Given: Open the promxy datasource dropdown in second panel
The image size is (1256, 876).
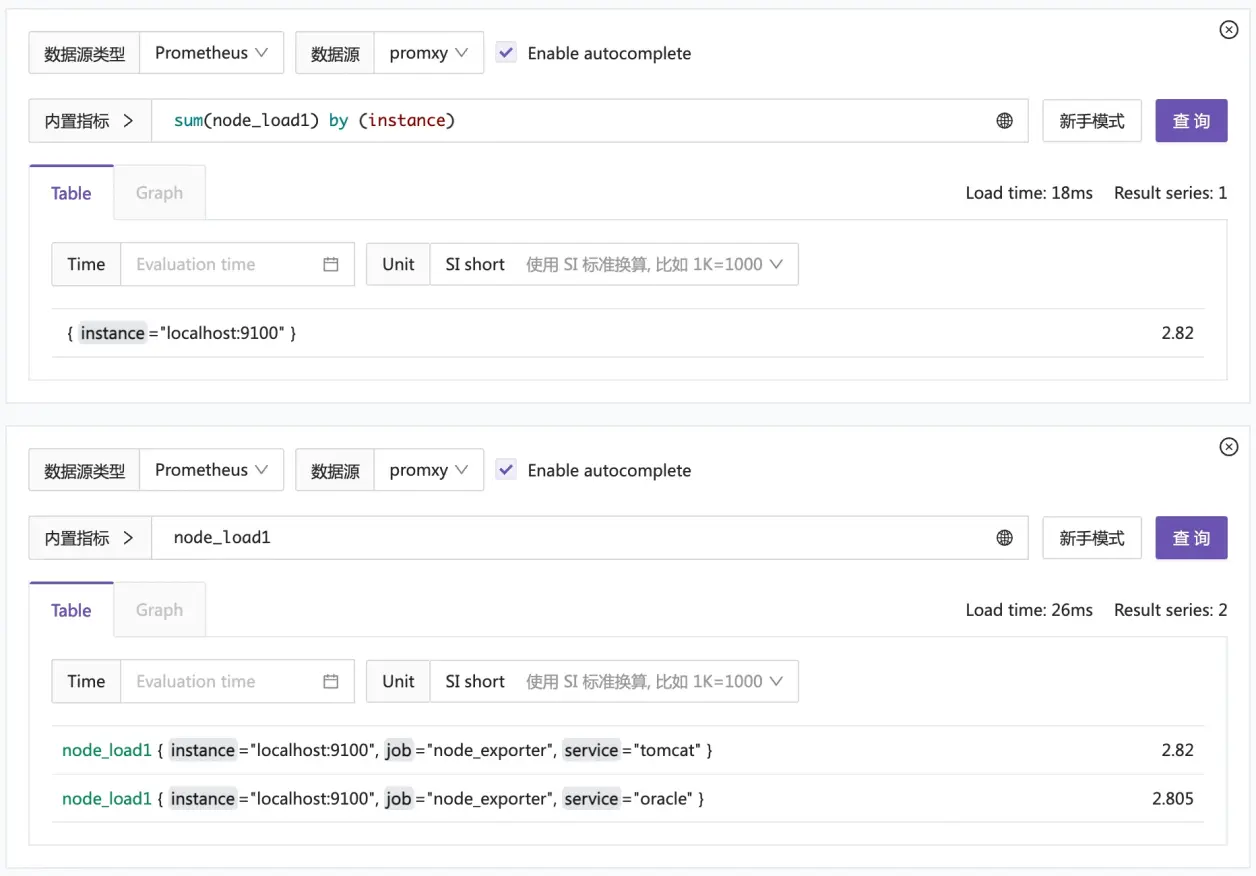Looking at the screenshot, I should click(x=429, y=470).
